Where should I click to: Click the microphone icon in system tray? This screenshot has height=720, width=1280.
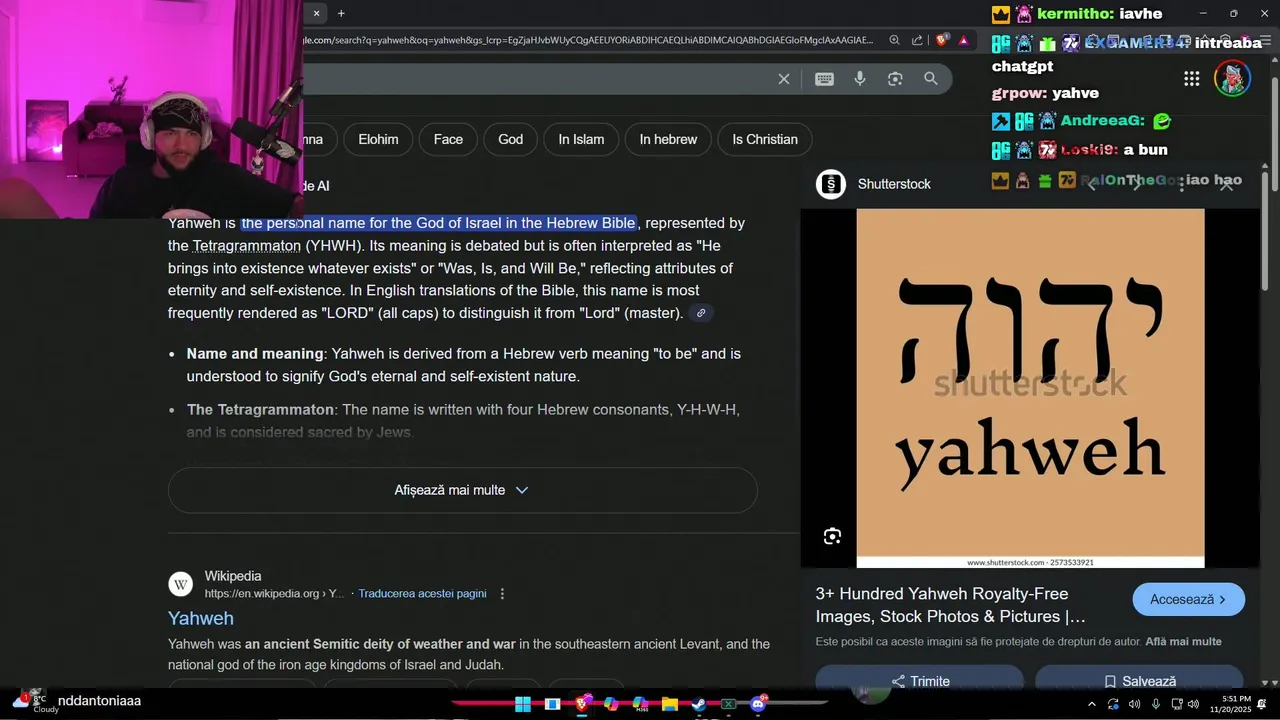[1156, 704]
